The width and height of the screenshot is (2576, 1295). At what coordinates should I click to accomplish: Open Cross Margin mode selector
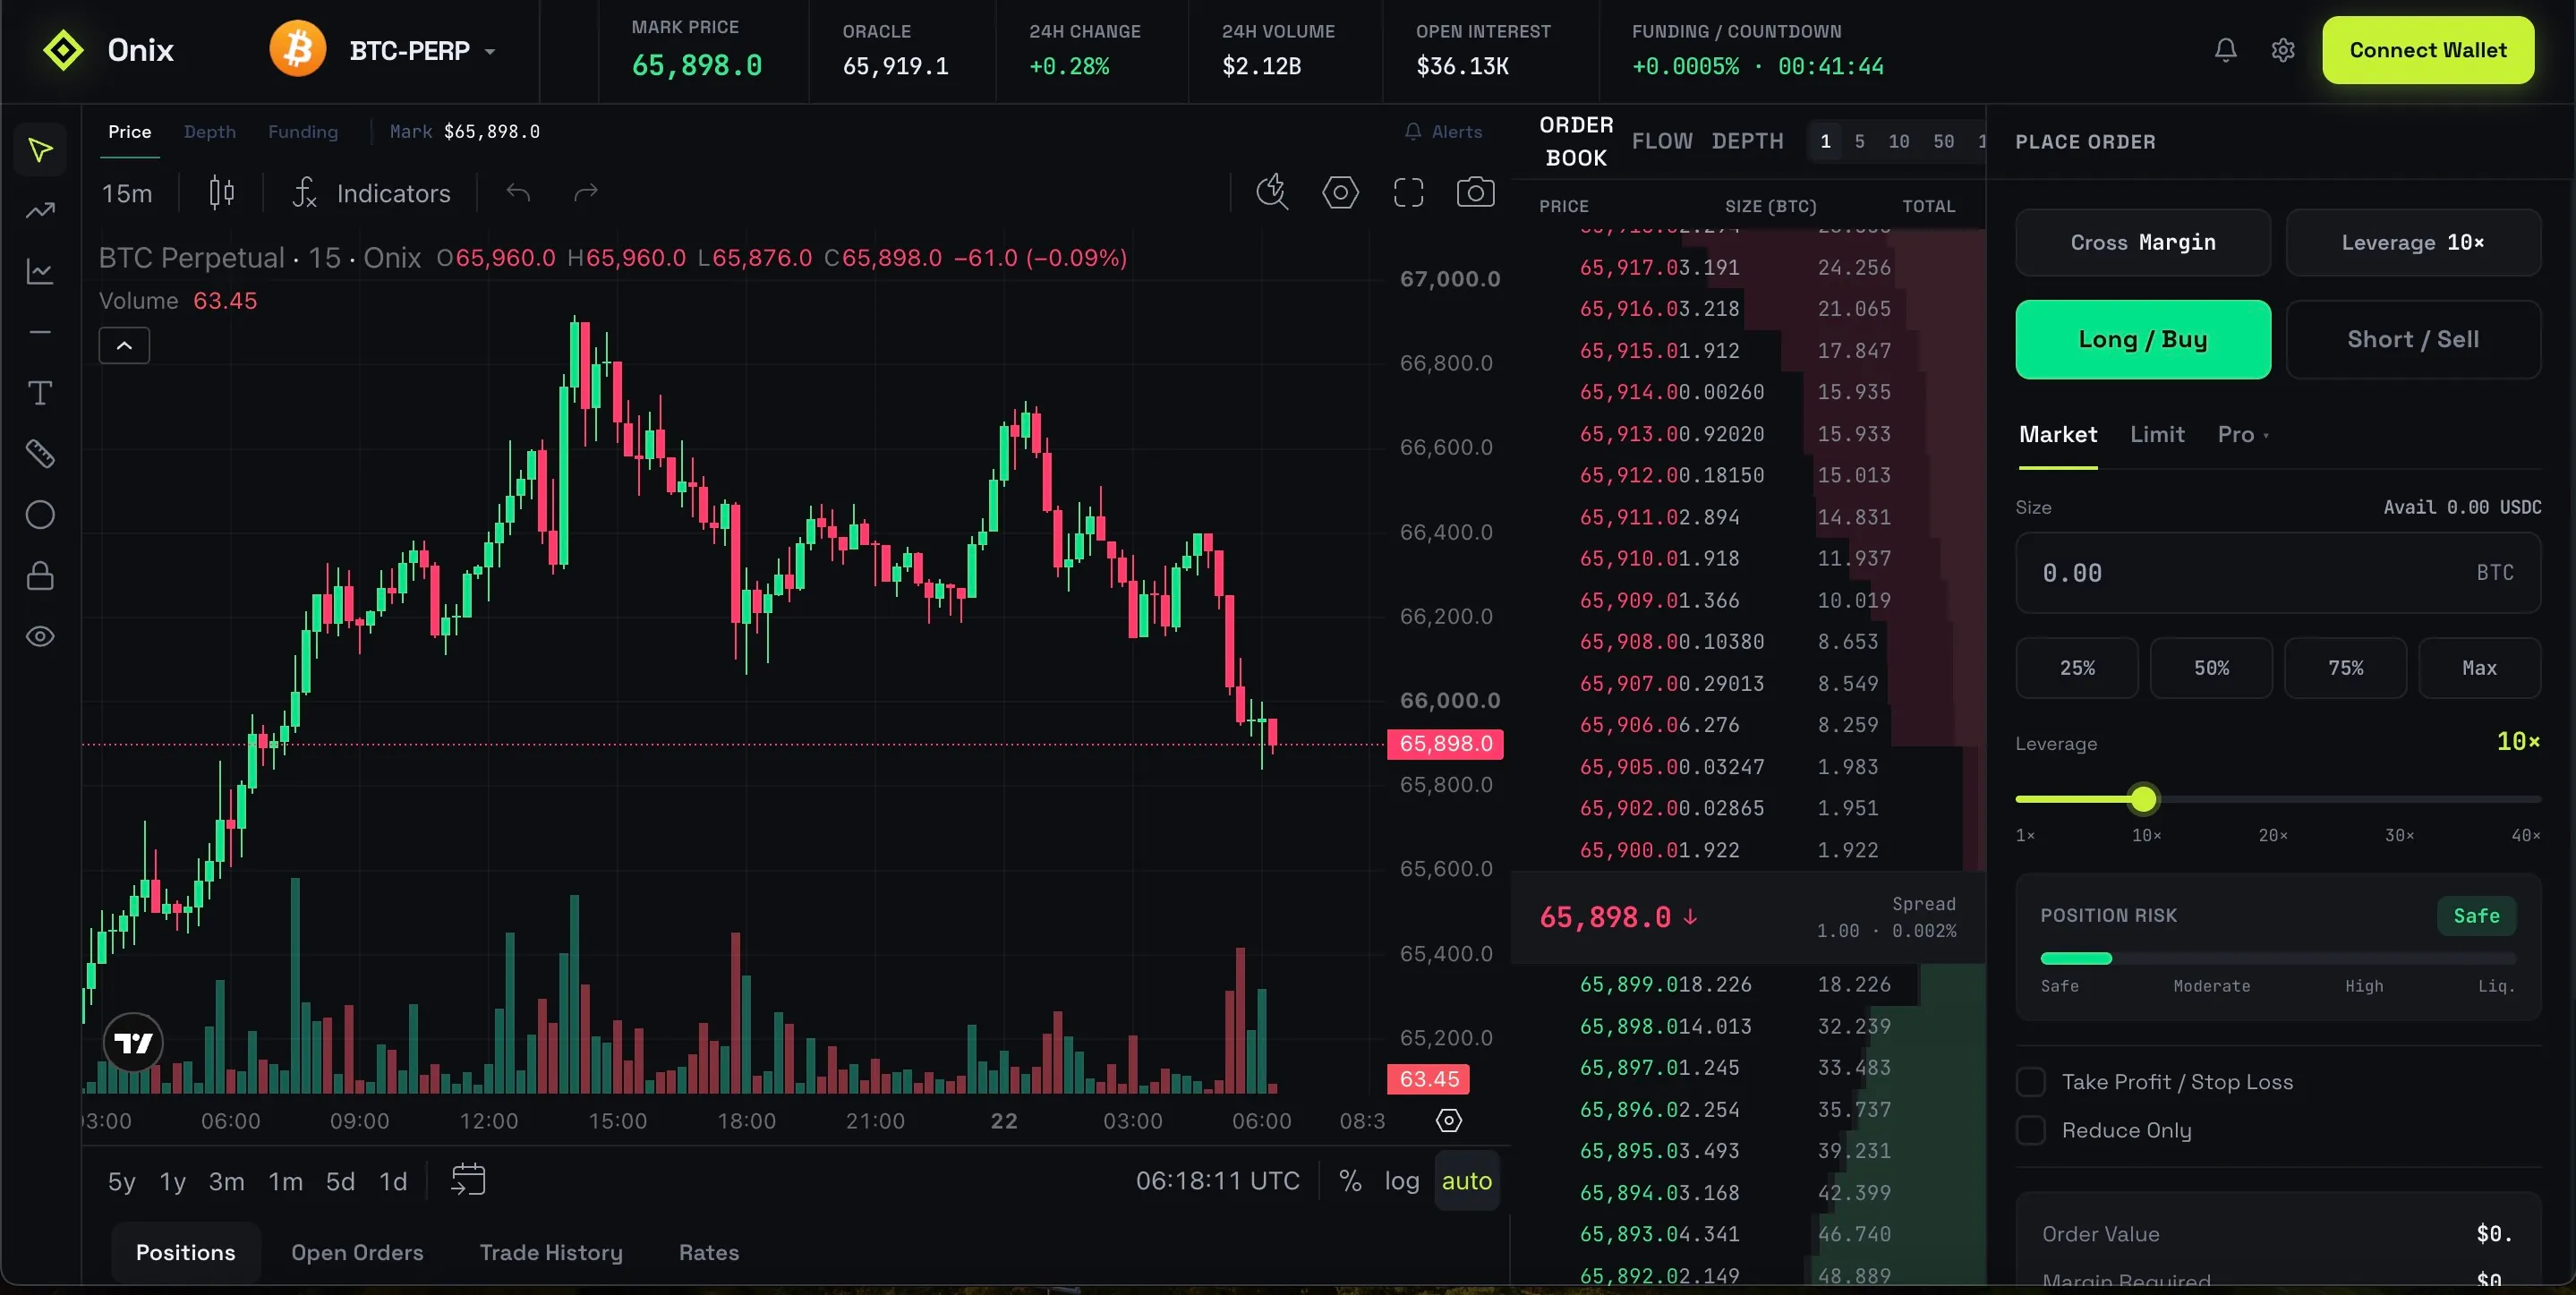coord(2143,243)
